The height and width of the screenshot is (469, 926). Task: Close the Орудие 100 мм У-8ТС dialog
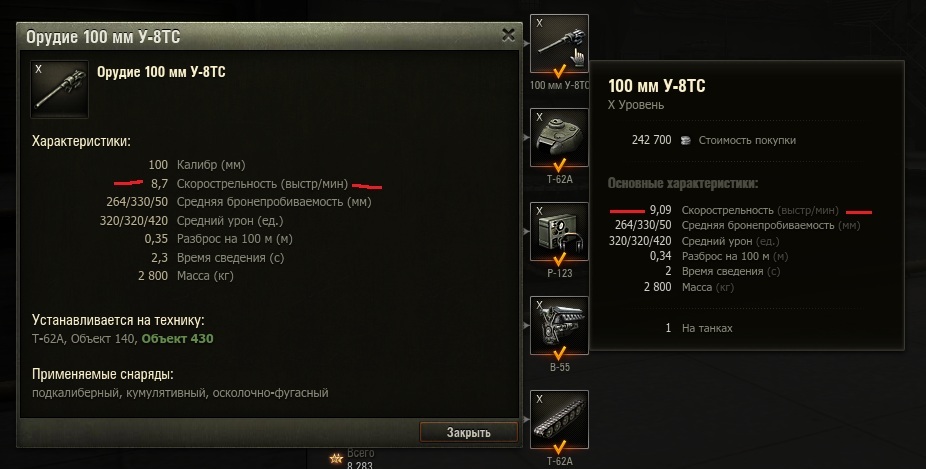(x=508, y=35)
